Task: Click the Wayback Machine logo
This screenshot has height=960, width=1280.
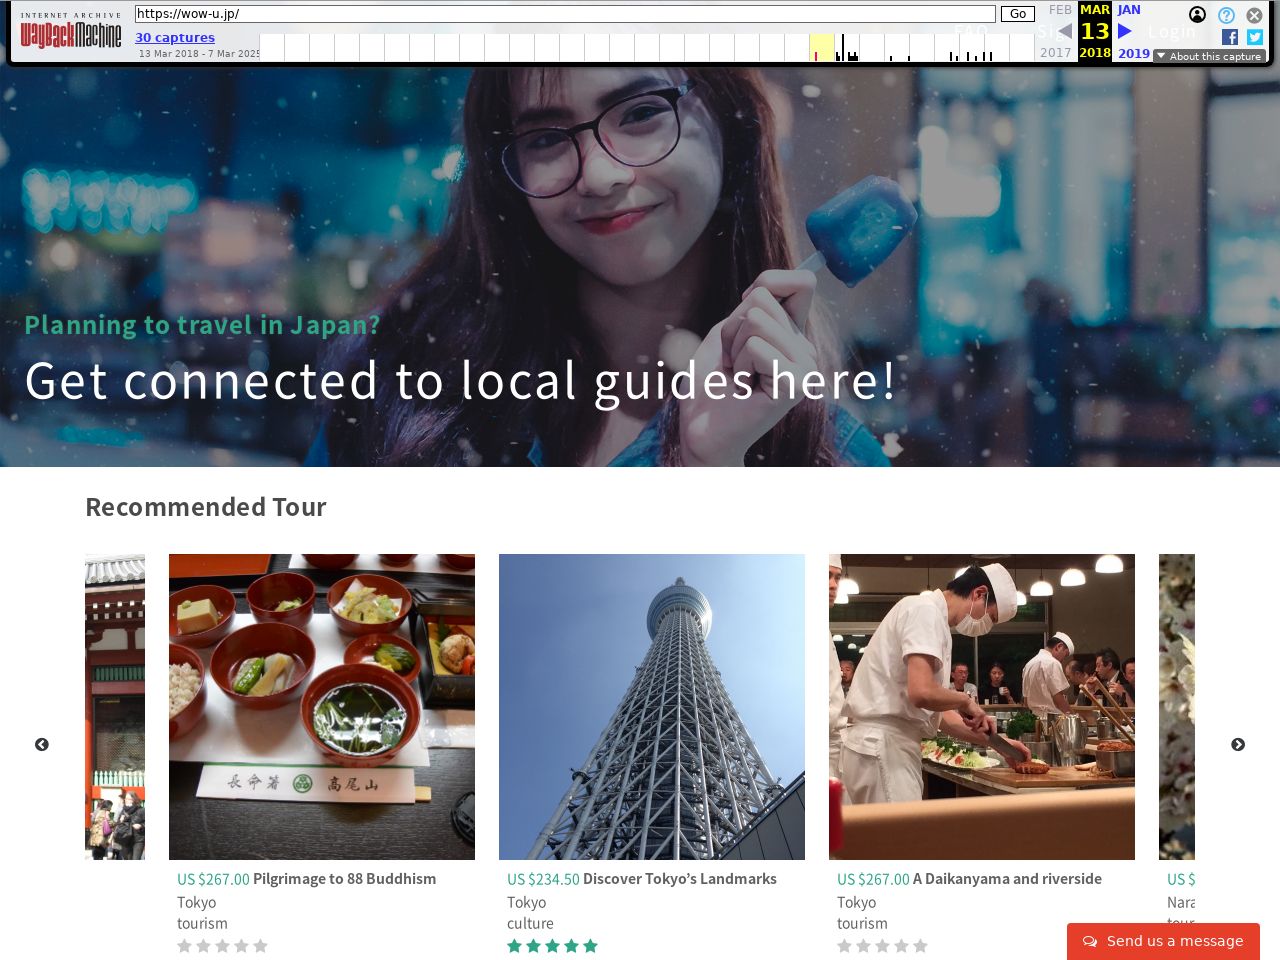Action: pos(70,34)
